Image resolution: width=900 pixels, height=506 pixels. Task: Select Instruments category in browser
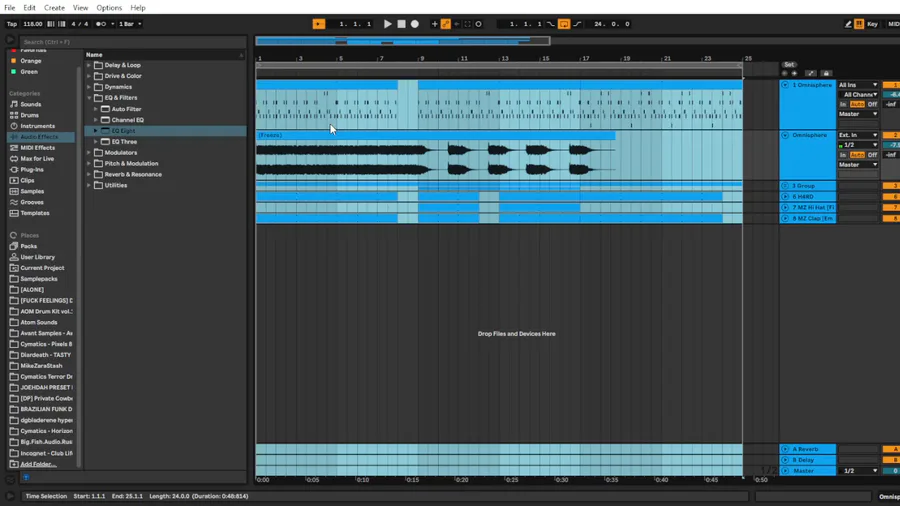pos(37,126)
